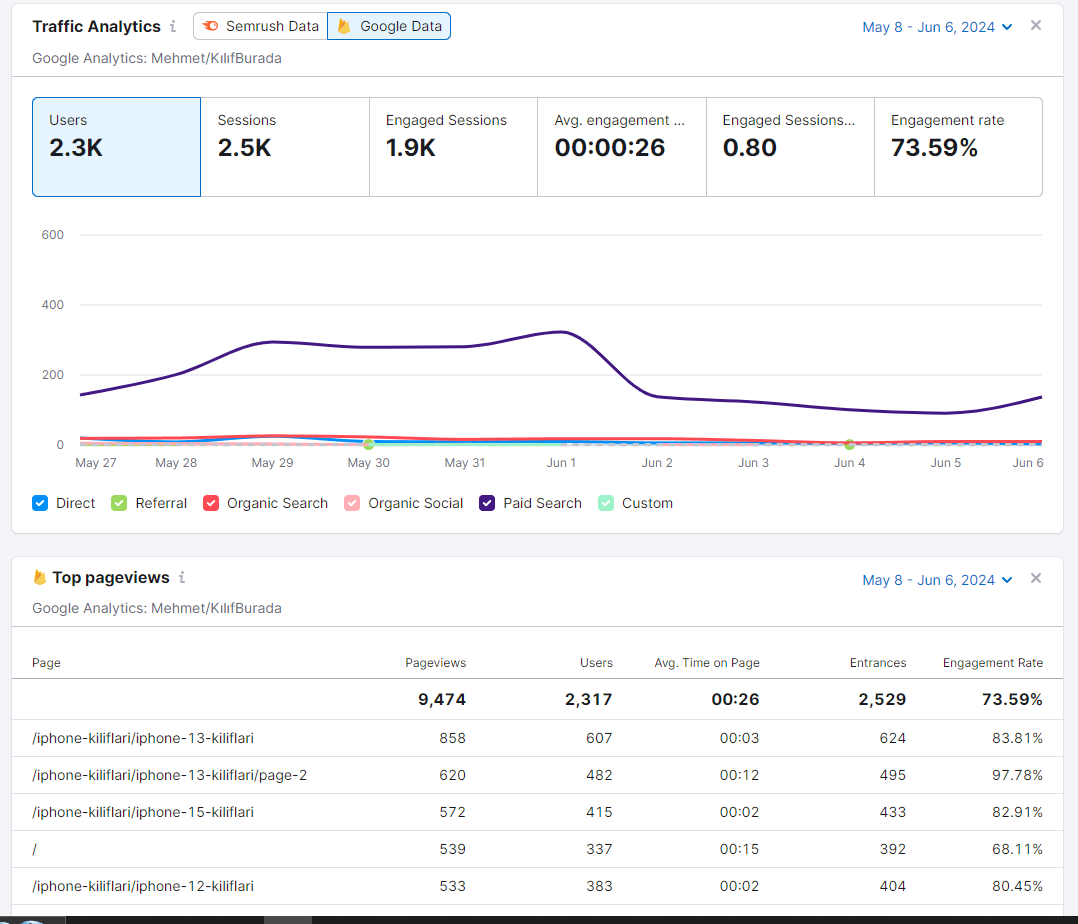Screen dimensions: 1078x924
Task: Click the info icon beside Traffic Analytics
Action: pyautogui.click(x=173, y=26)
